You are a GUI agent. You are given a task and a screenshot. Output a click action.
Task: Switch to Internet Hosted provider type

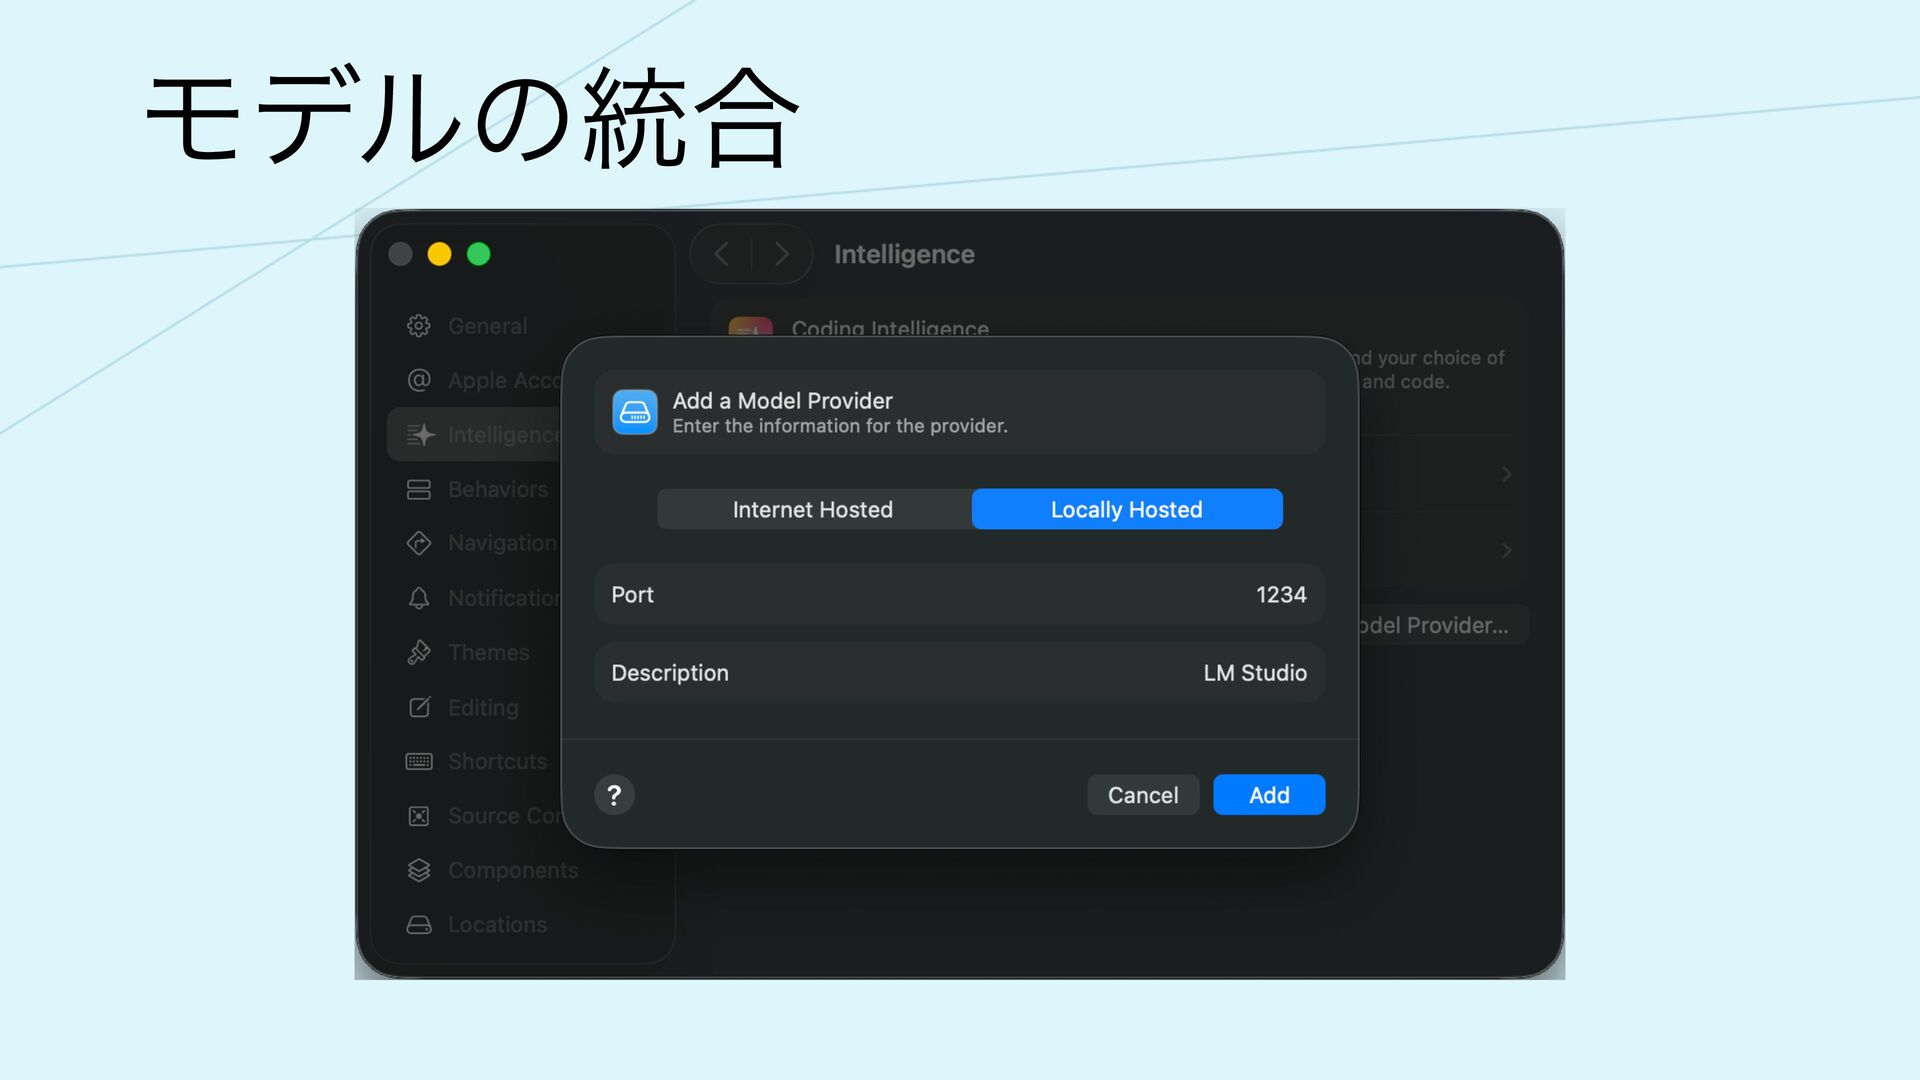click(x=813, y=510)
